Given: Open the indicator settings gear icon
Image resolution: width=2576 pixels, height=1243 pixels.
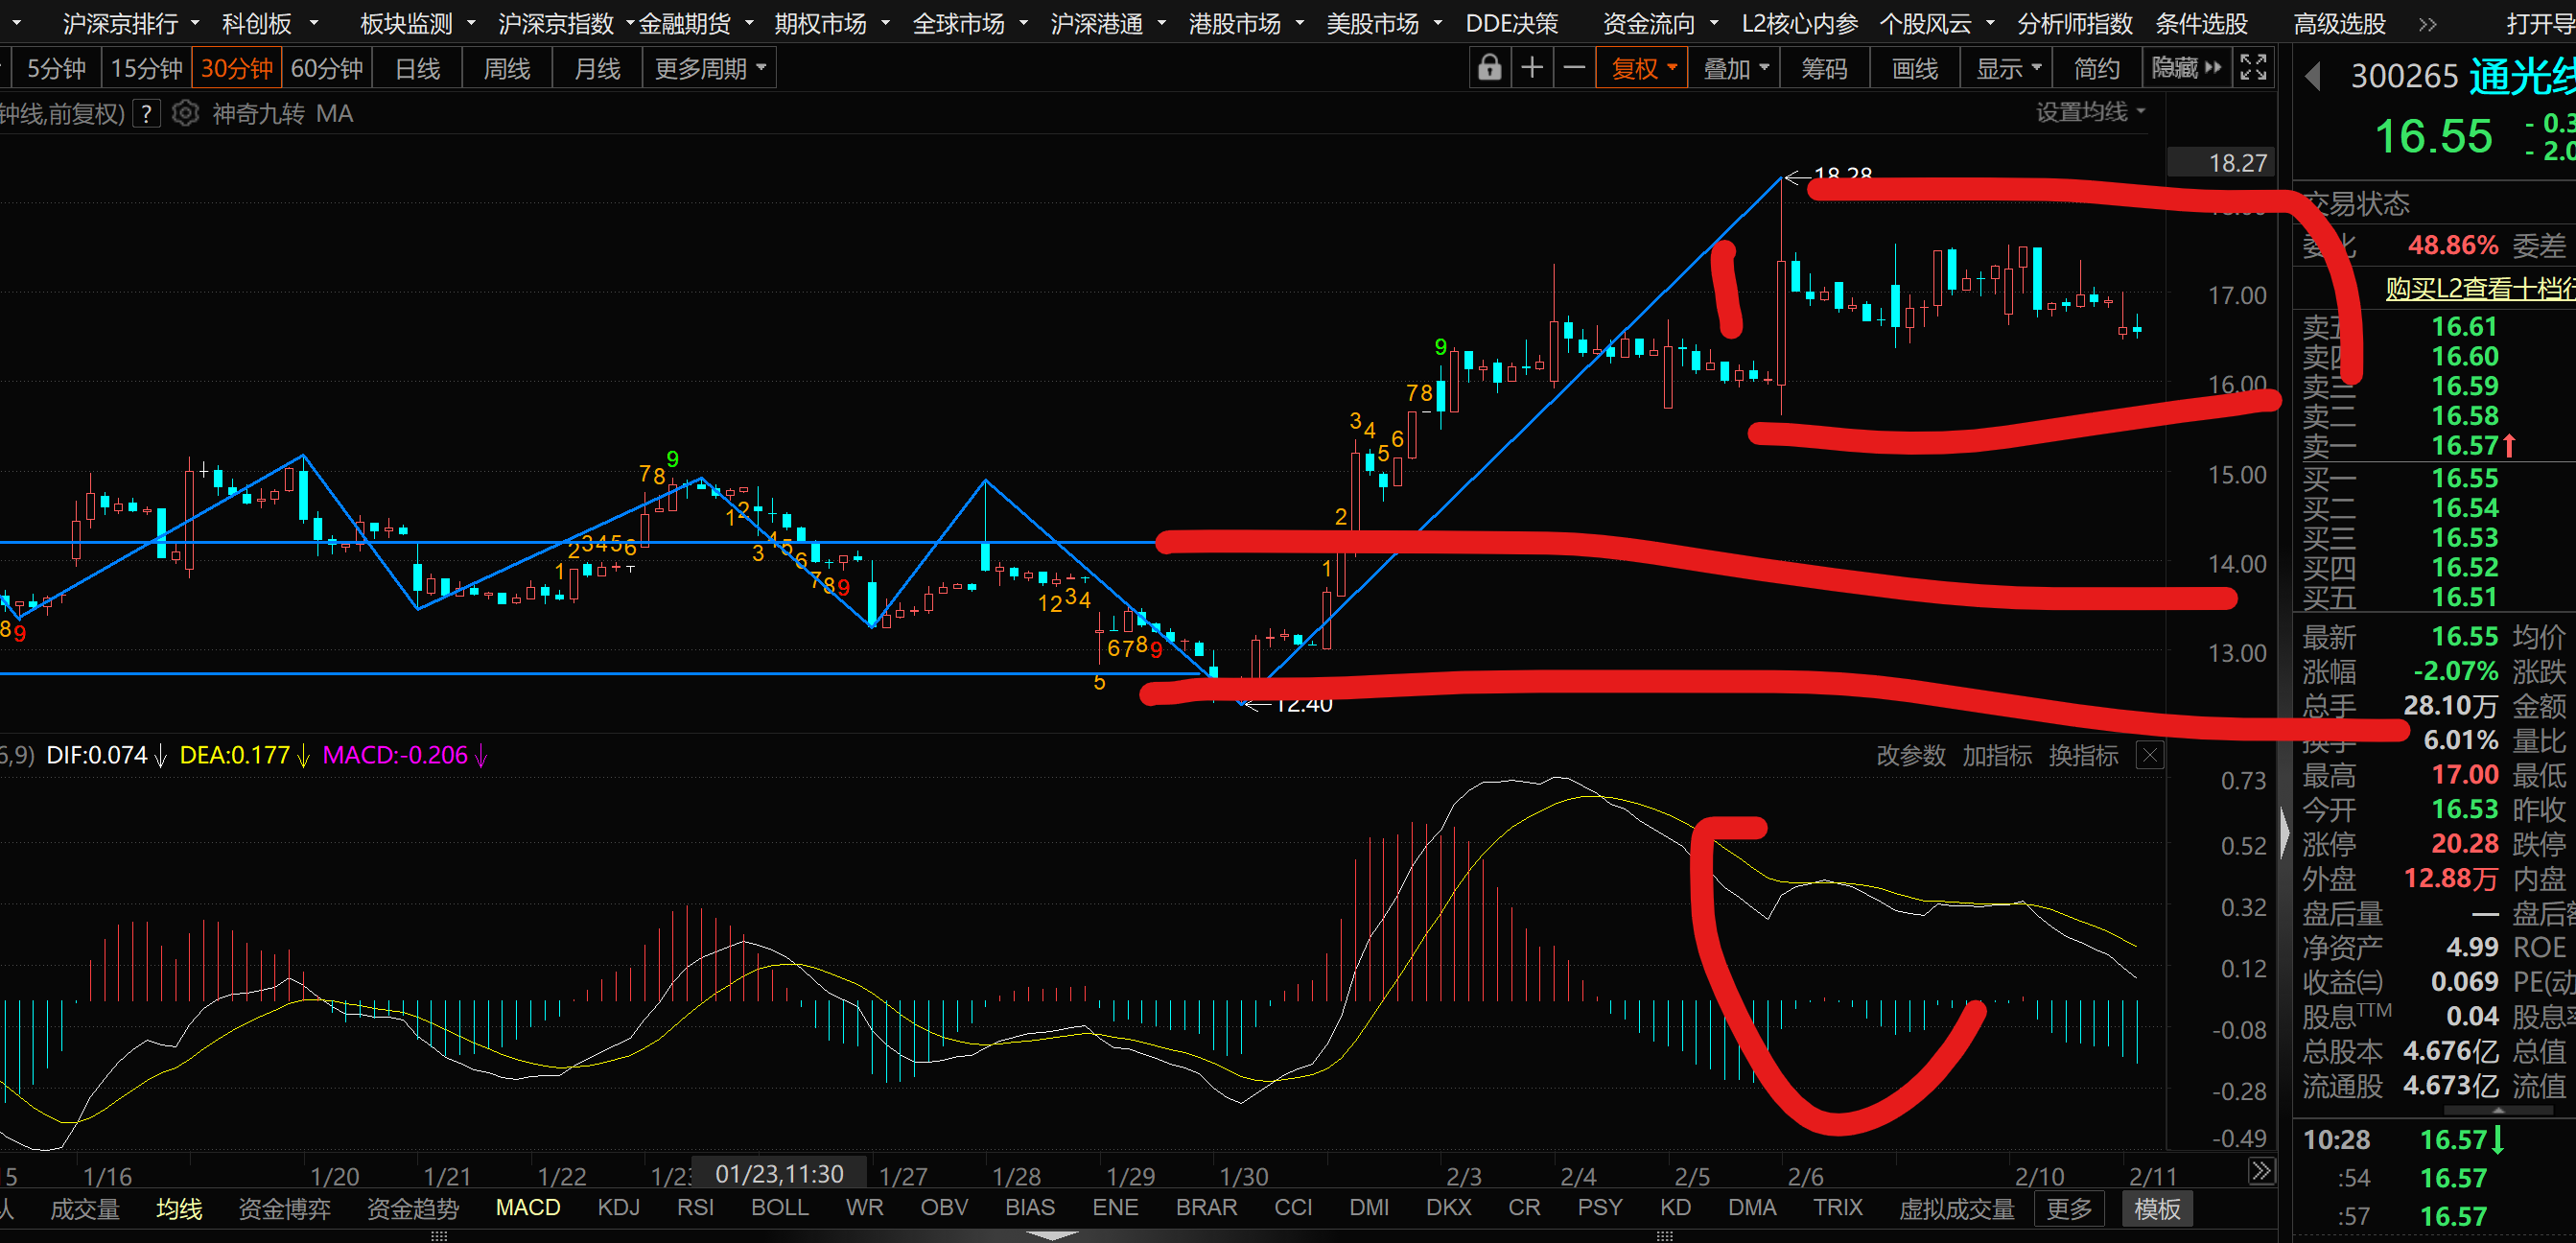Looking at the screenshot, I should pyautogui.click(x=185, y=114).
